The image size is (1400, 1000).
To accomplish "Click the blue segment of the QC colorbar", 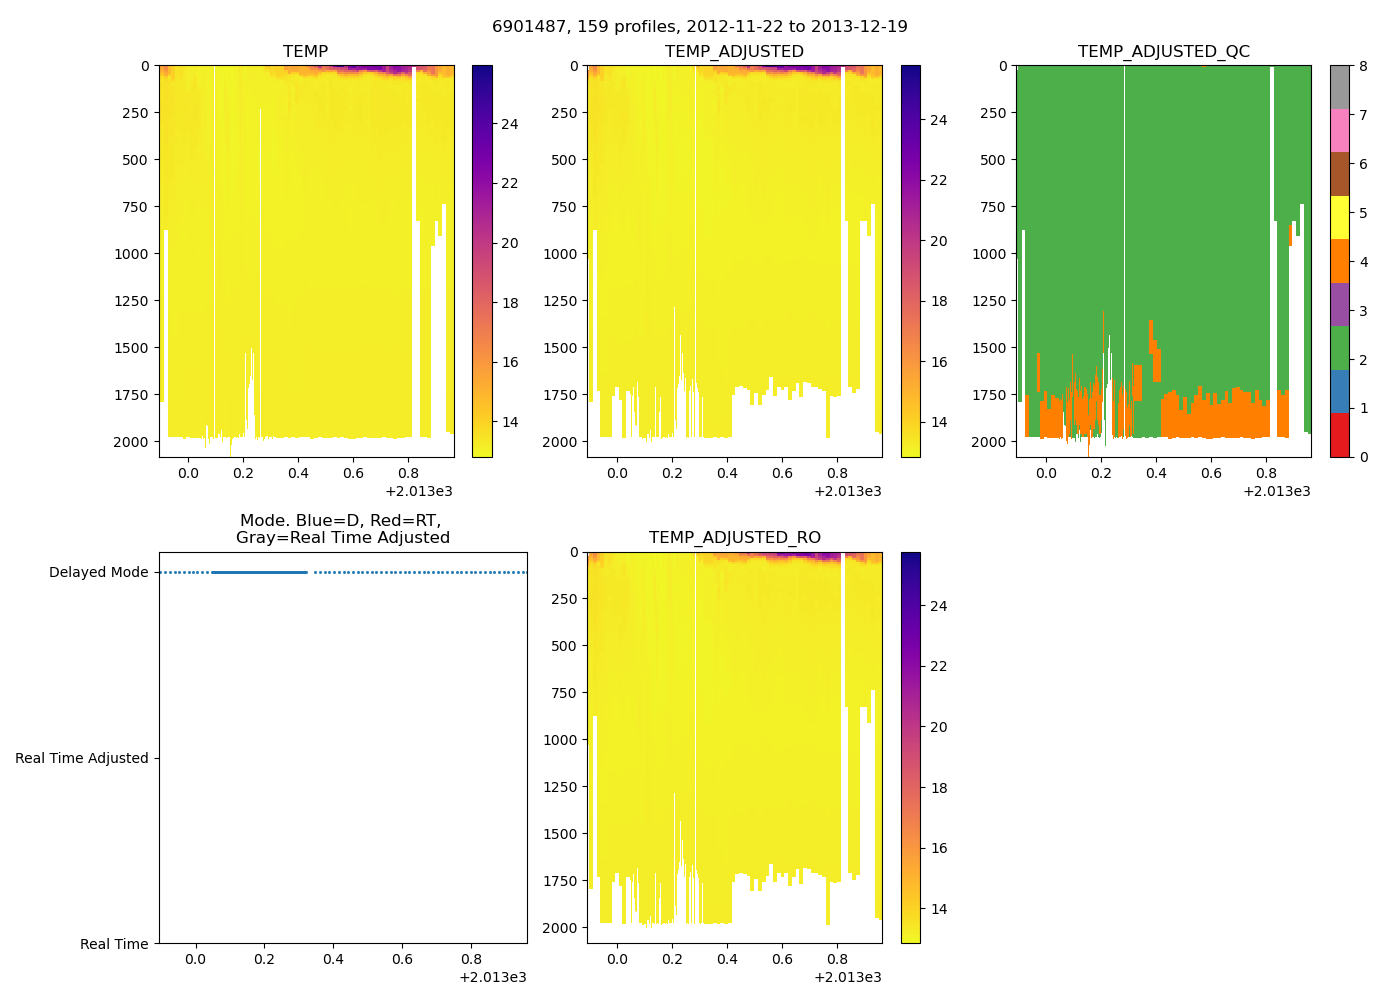I will point(1339,391).
